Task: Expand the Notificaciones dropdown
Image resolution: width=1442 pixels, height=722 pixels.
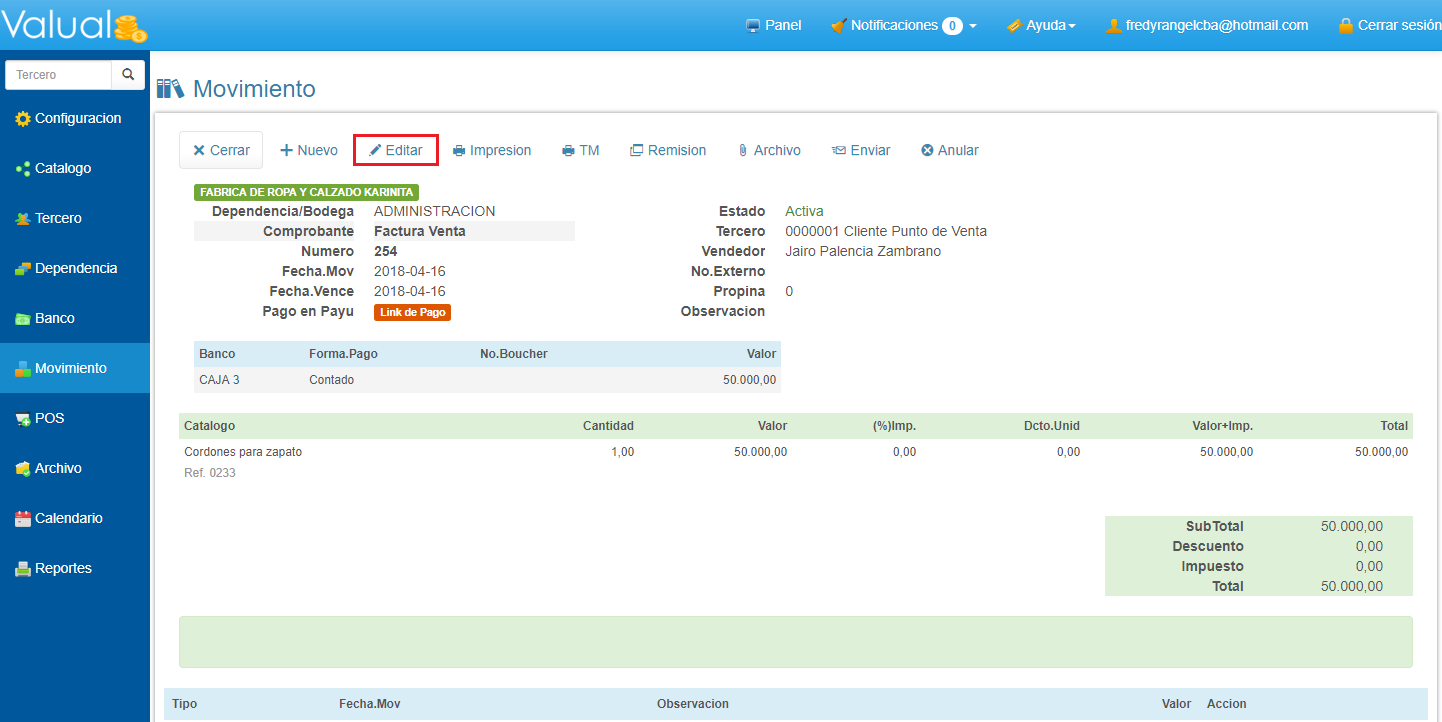Action: click(903, 25)
